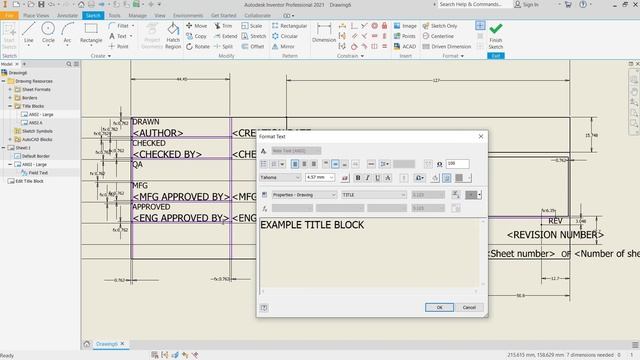Choose Rectangular pattern tool

tap(289, 26)
